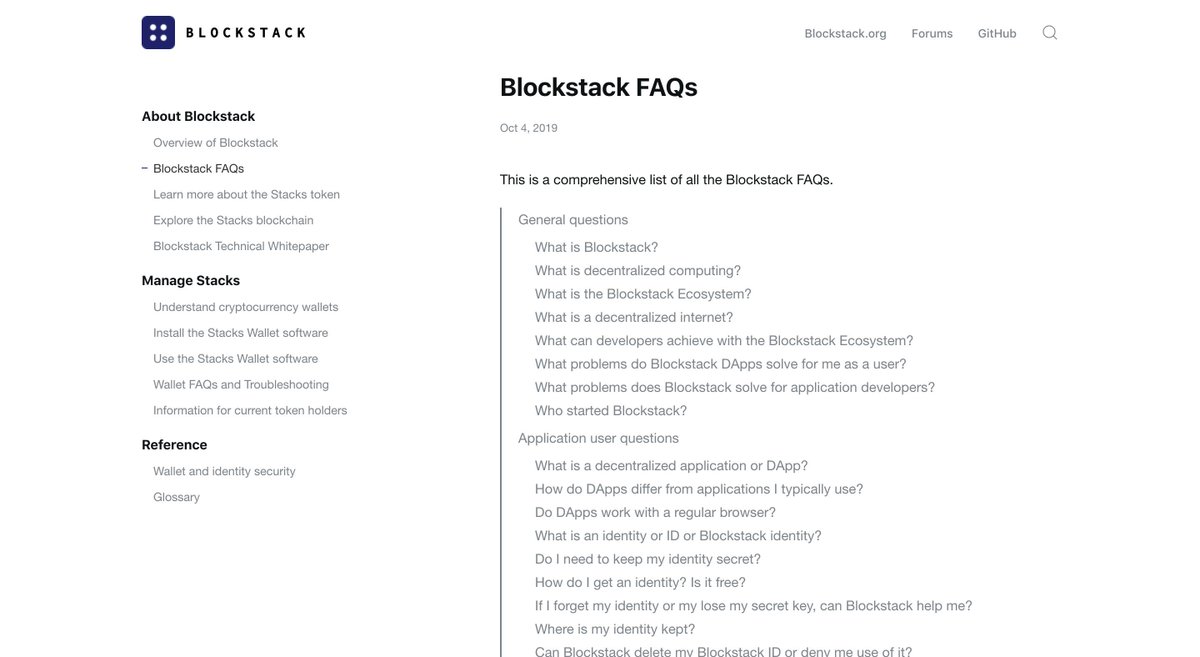Select Understand cryptocurrency wallets
Viewport: 1200px width, 657px height.
[245, 307]
